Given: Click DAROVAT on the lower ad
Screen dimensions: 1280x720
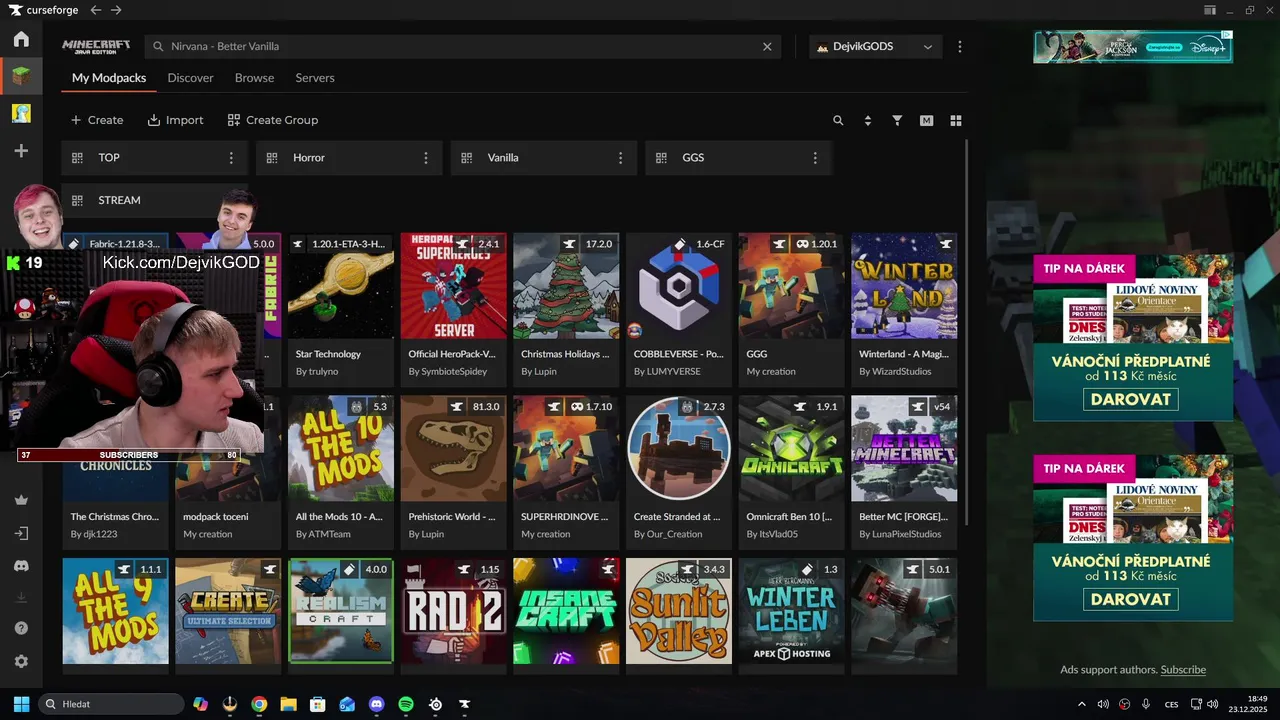Looking at the screenshot, I should click(1132, 599).
